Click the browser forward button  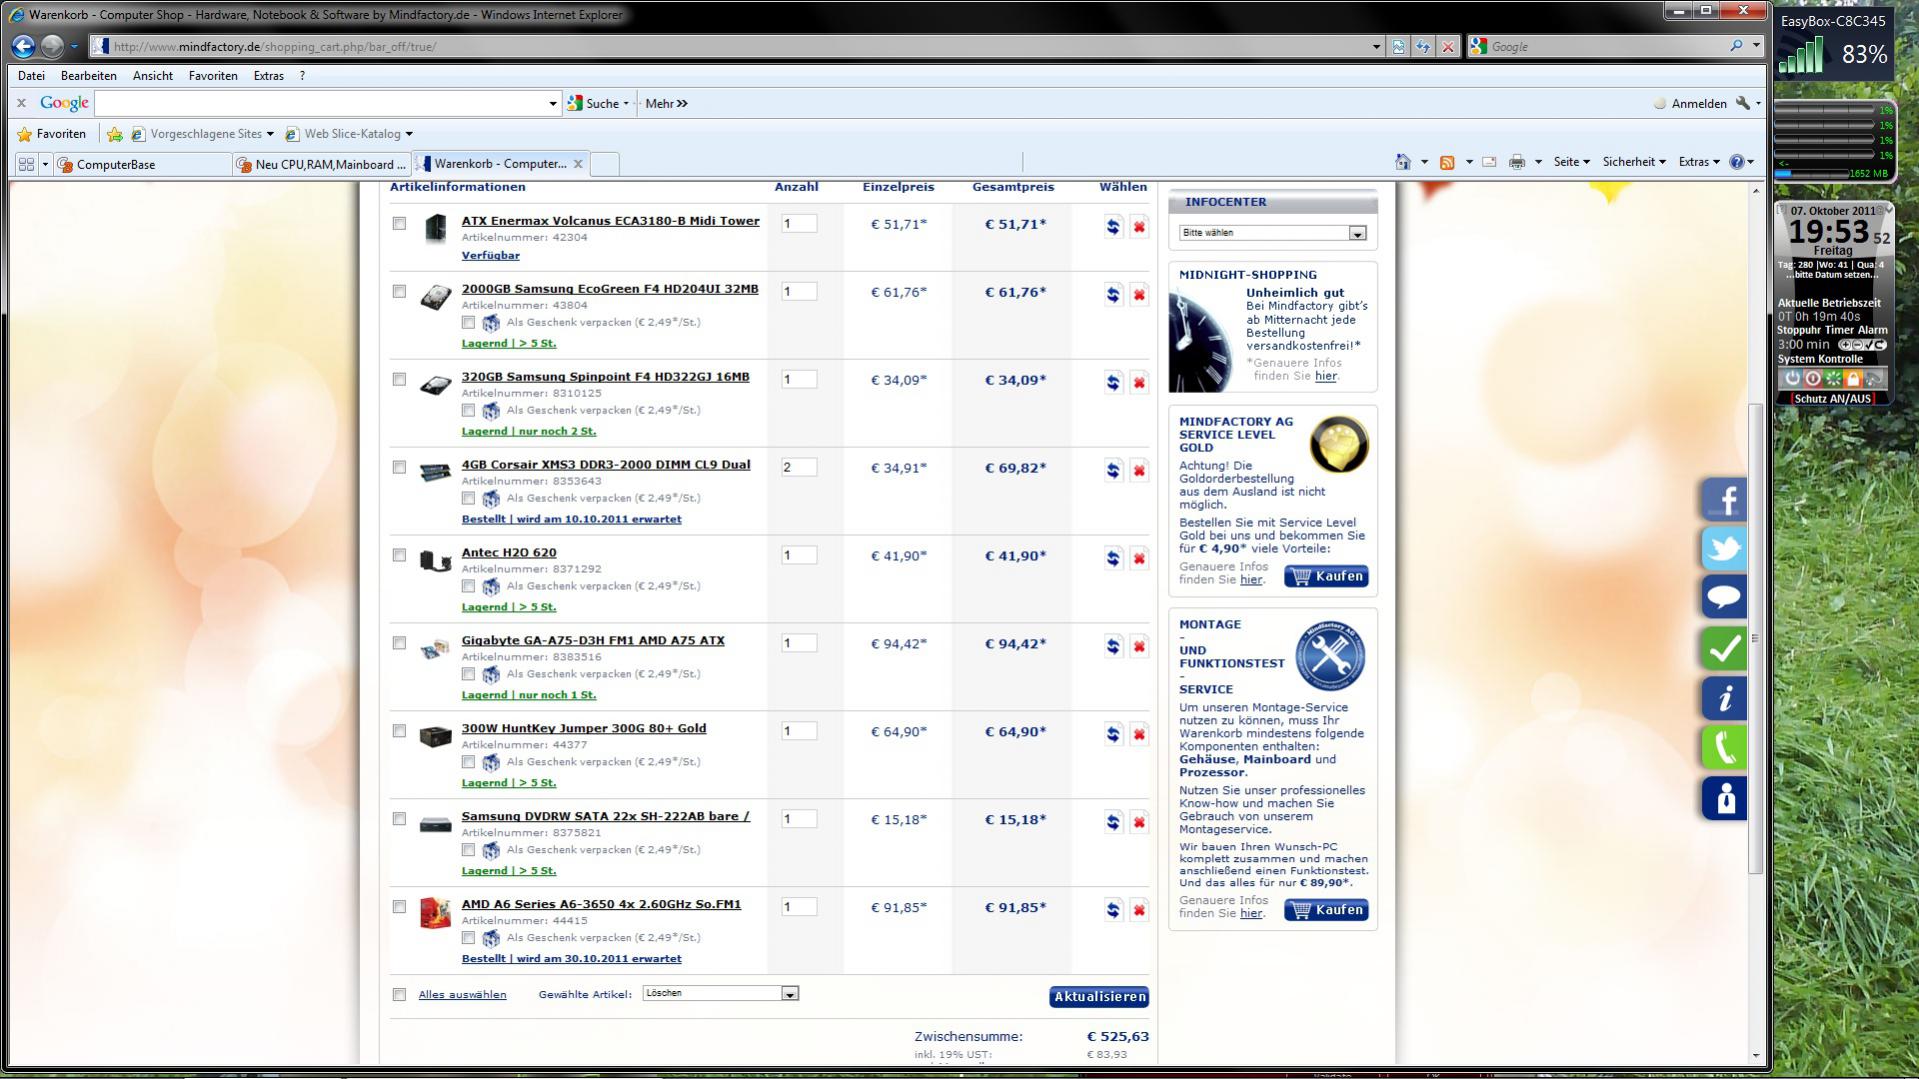point(52,46)
